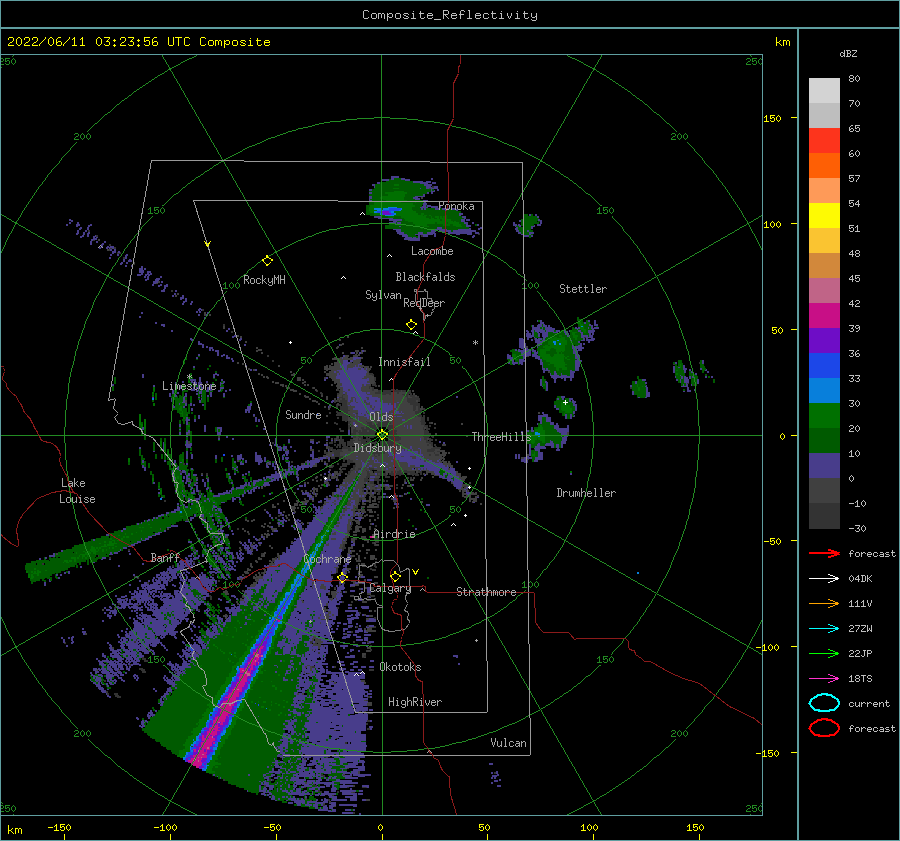900x841 pixels.
Task: Click the Vulcan town label
Action: point(509,743)
